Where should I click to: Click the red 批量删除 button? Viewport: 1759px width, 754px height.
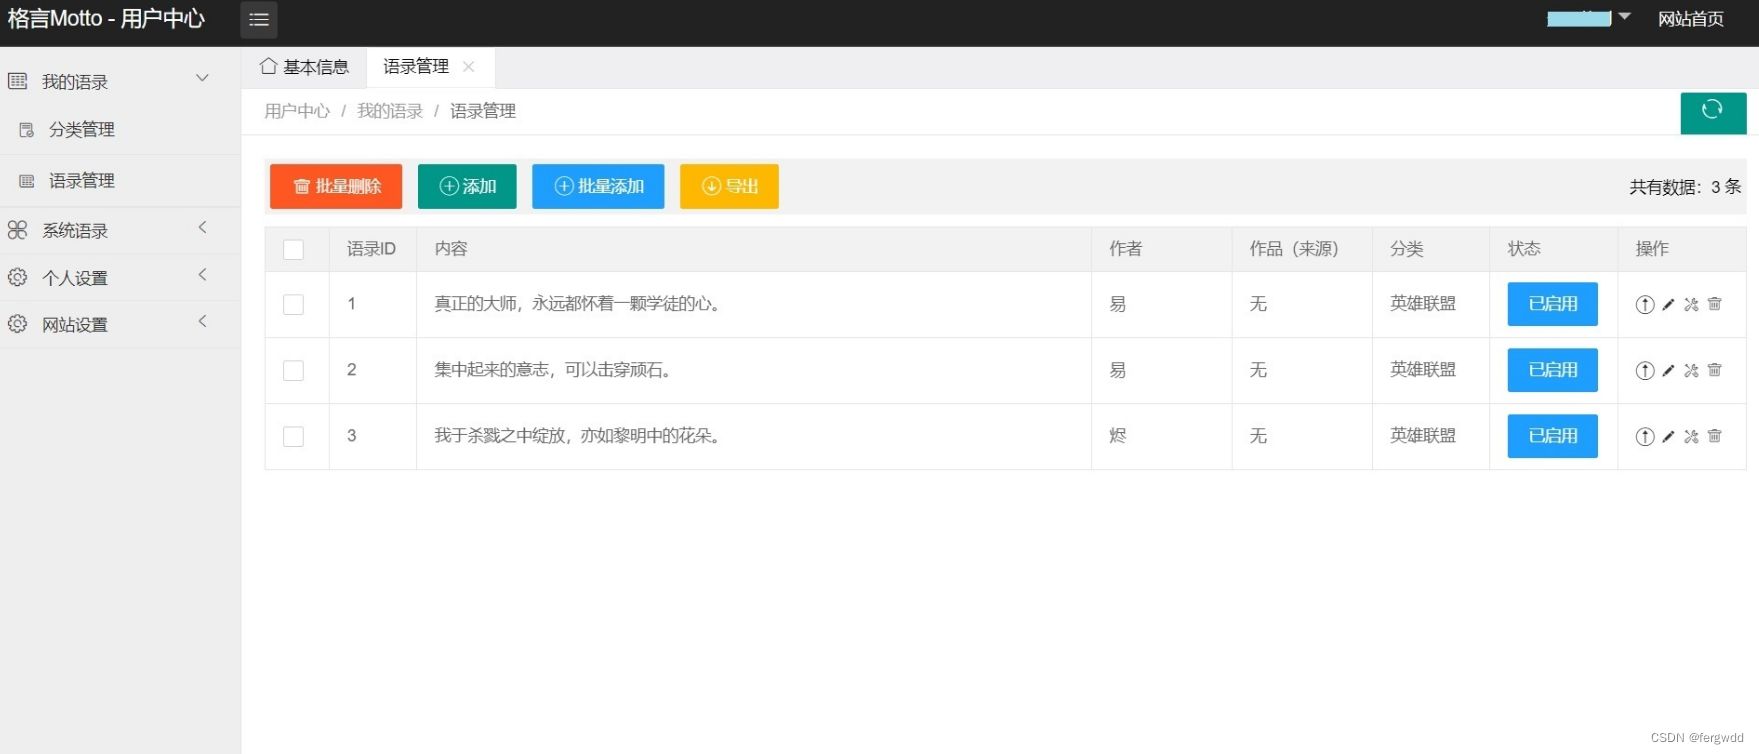[x=336, y=186]
